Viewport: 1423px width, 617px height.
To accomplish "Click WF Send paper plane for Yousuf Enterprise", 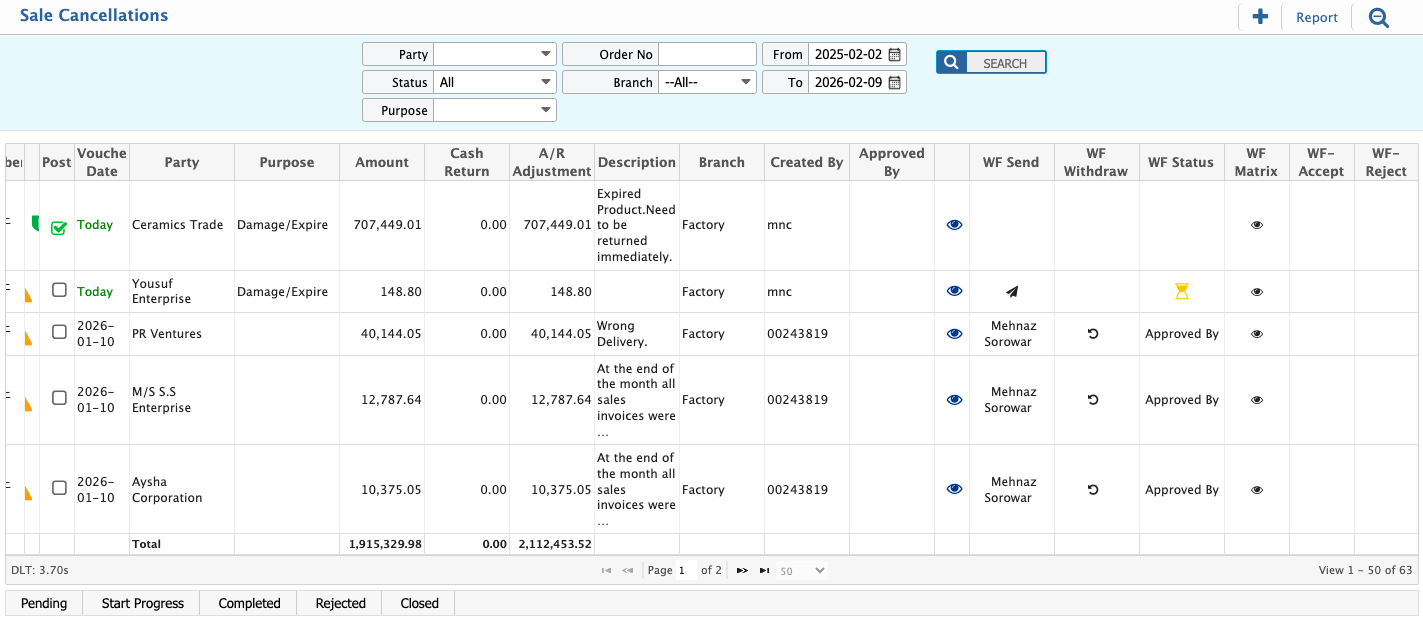I will [1011, 291].
